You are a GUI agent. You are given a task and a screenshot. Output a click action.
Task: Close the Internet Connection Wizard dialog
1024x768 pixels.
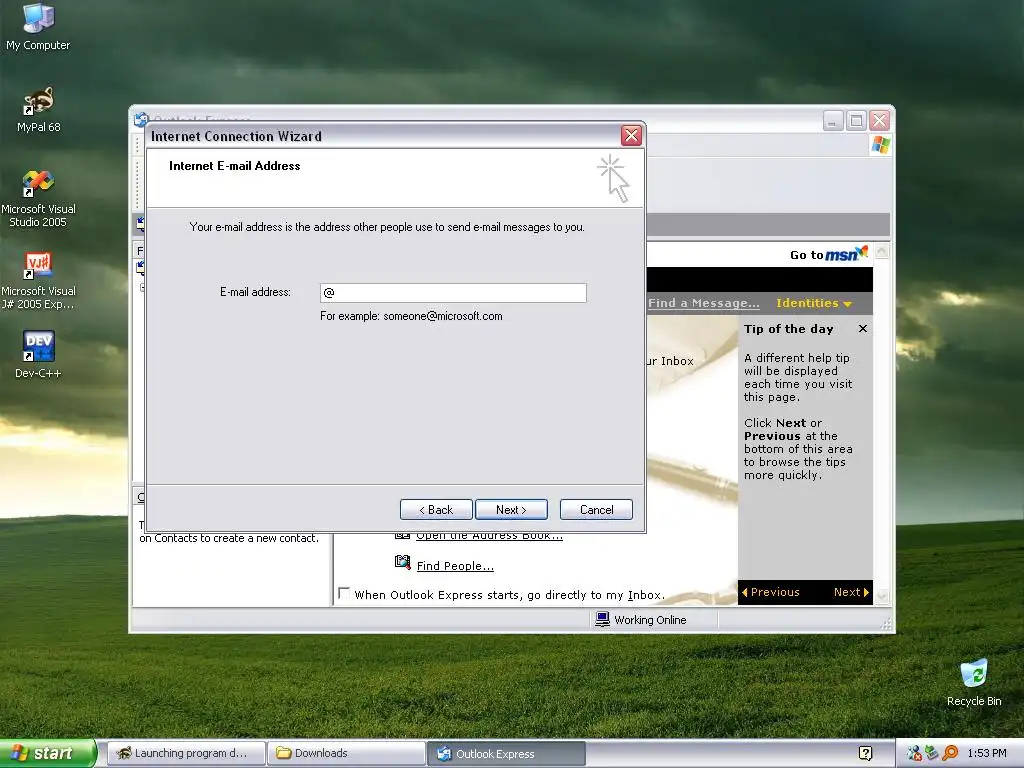(x=631, y=136)
